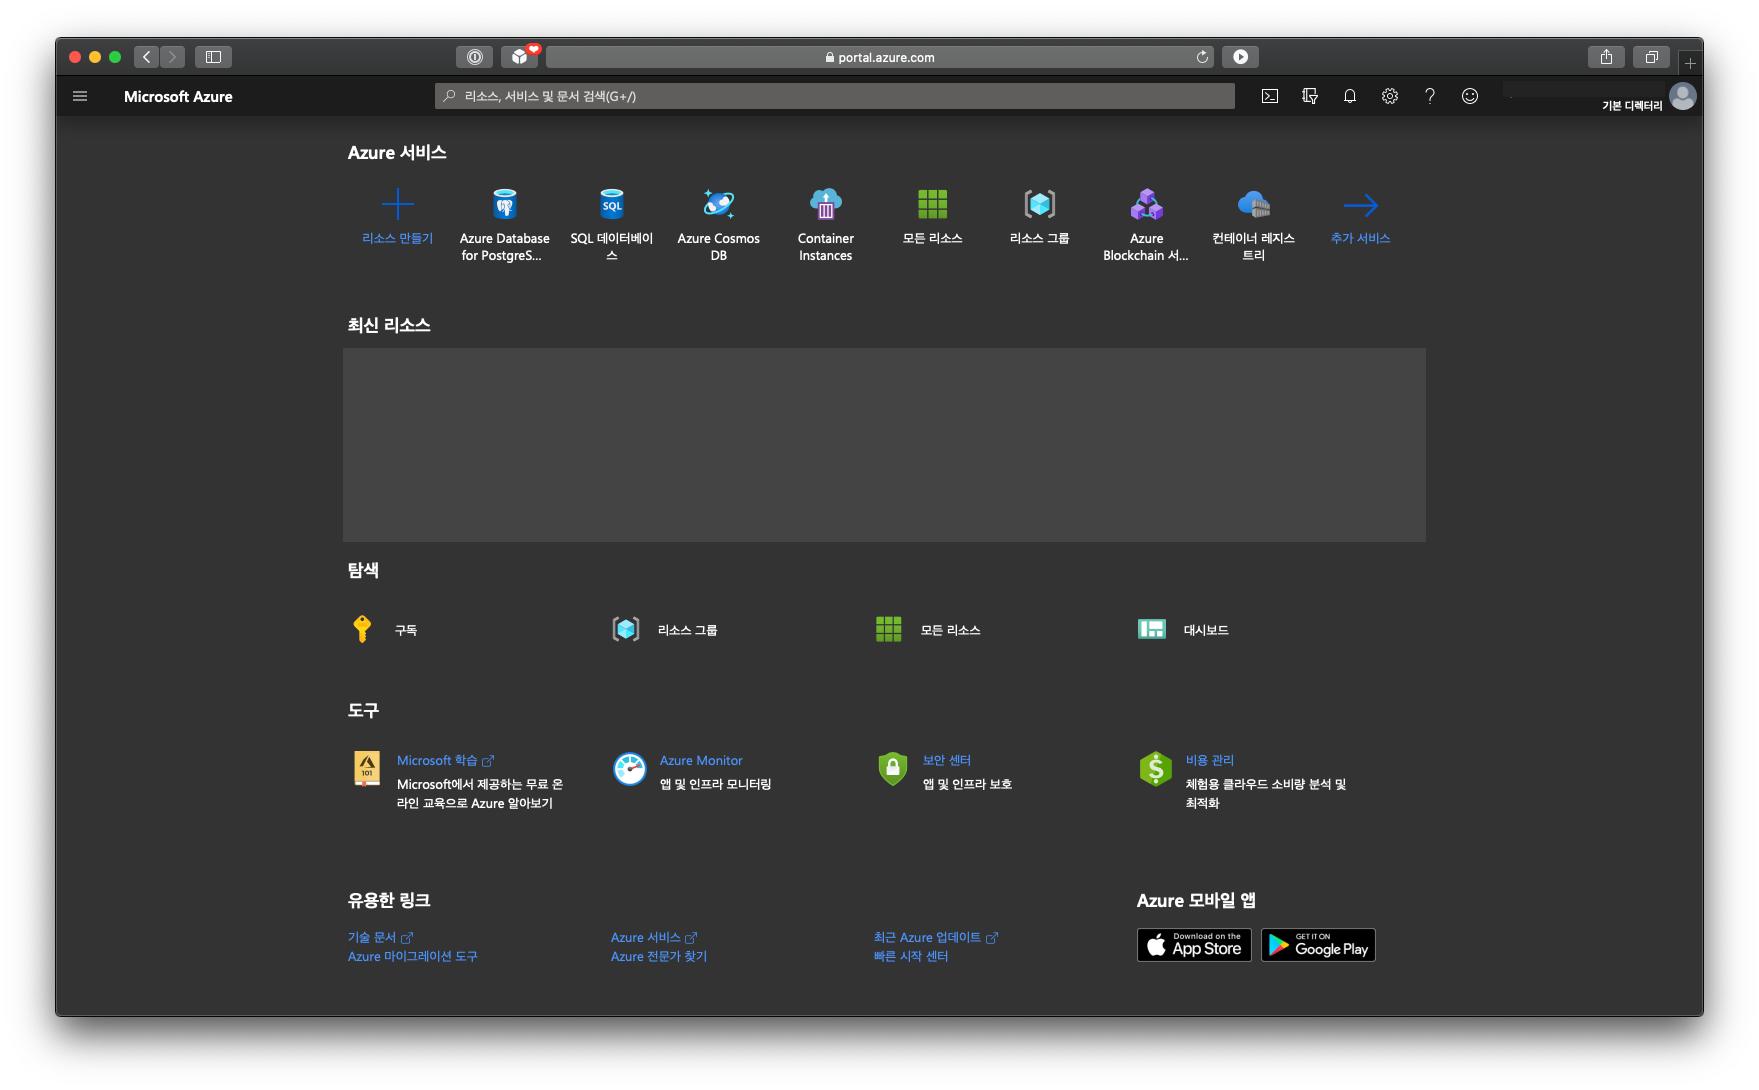Open the Azure Blockchain service icon
This screenshot has height=1090, width=1759.
coord(1147,204)
